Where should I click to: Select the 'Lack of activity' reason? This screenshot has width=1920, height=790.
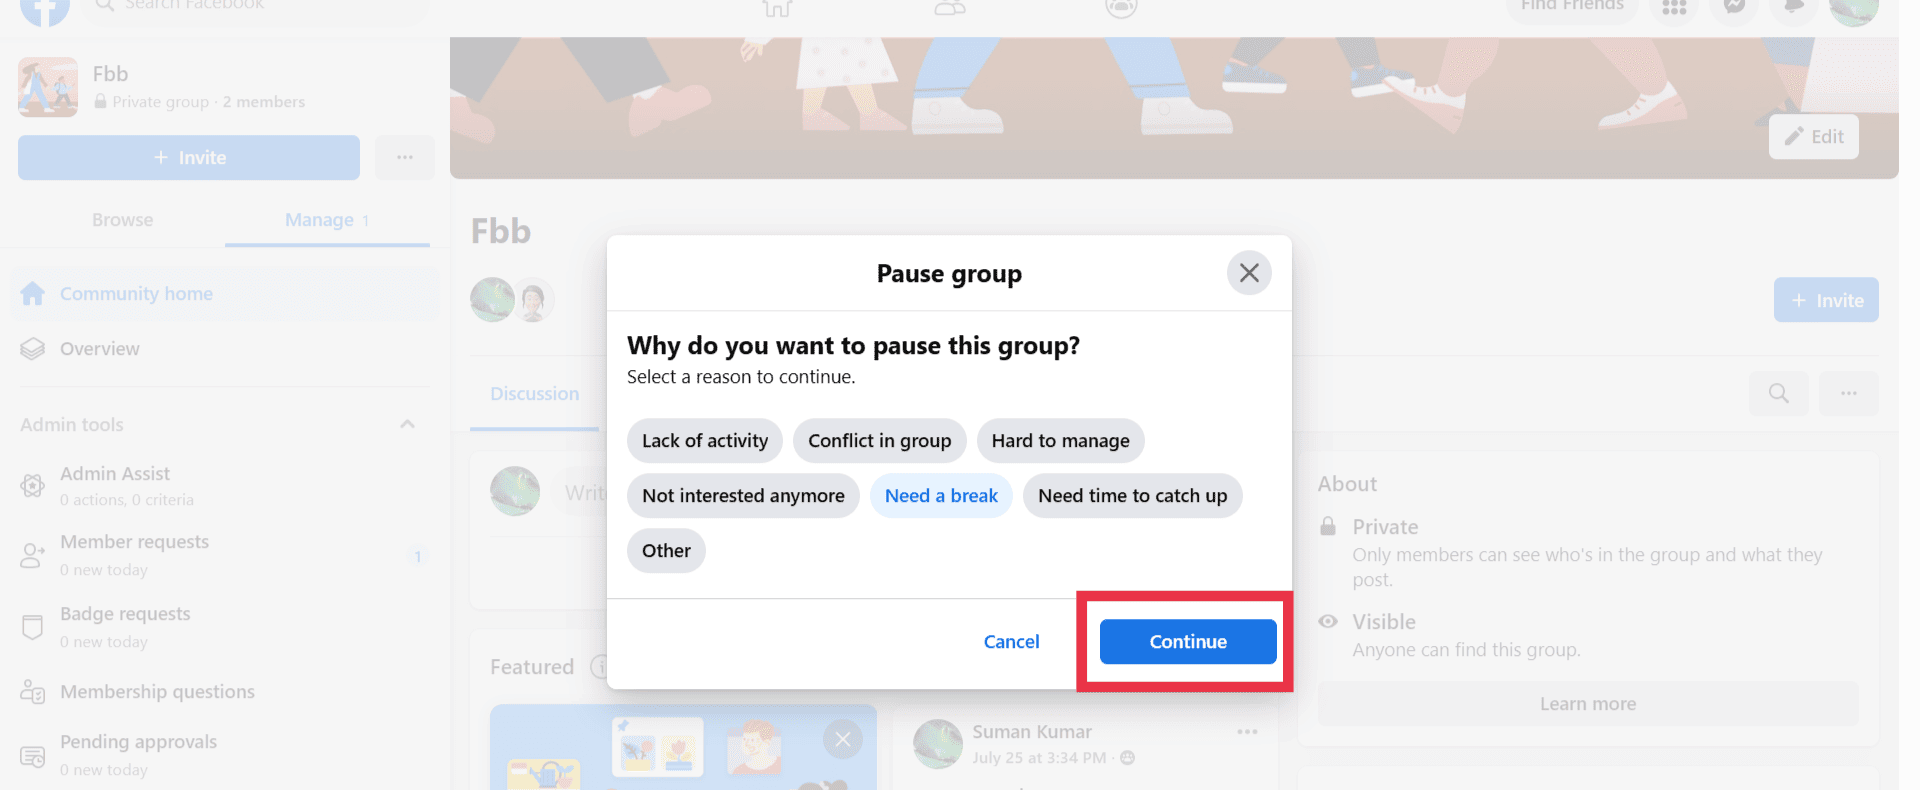coord(705,441)
